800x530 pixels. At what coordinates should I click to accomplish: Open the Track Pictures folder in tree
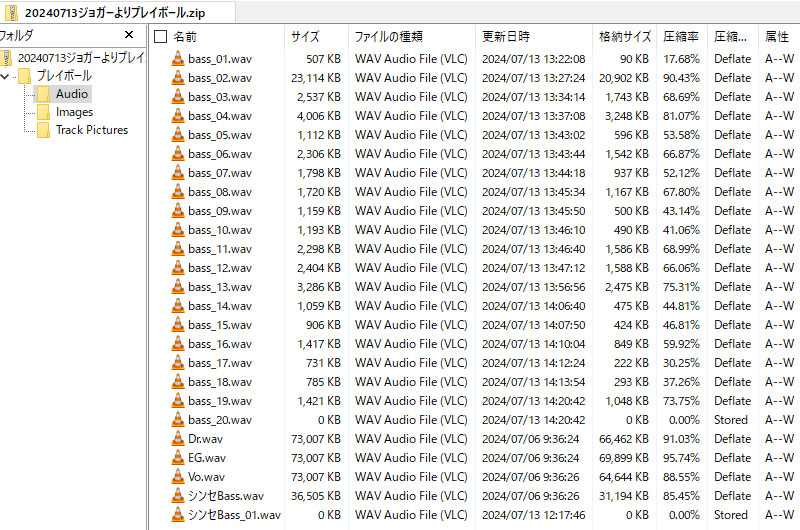point(92,130)
